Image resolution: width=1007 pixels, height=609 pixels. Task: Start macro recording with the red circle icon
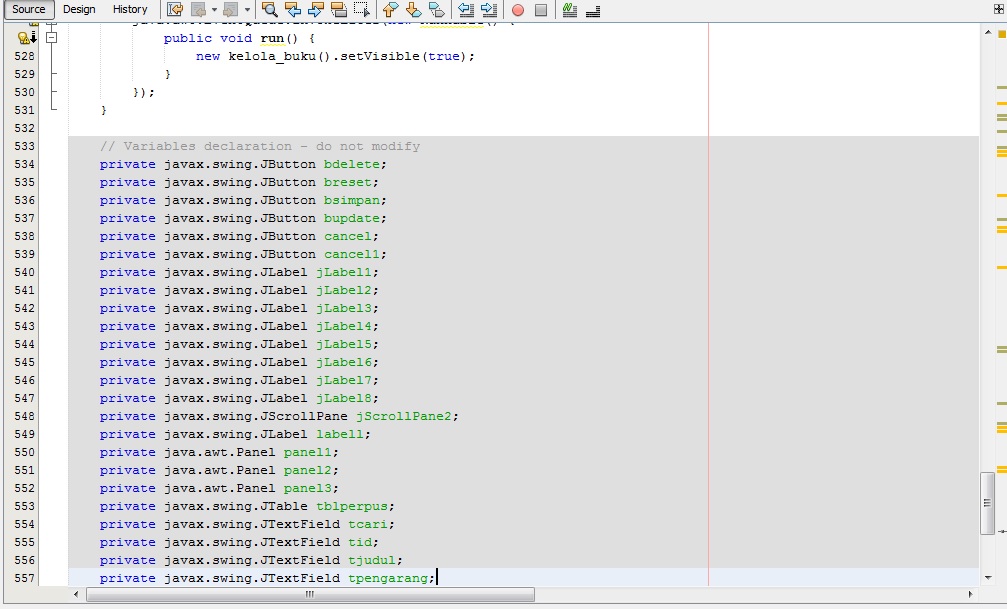517,10
